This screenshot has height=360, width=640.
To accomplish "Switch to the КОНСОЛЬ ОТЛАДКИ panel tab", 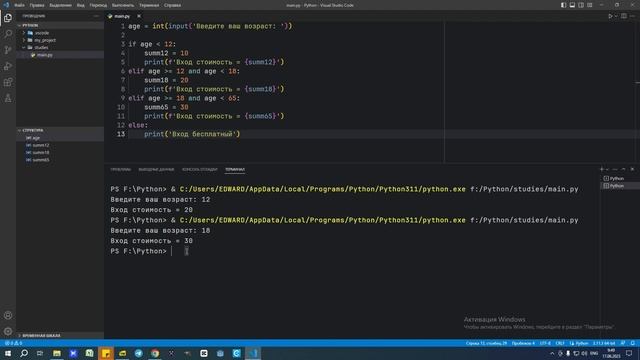I will click(x=200, y=169).
